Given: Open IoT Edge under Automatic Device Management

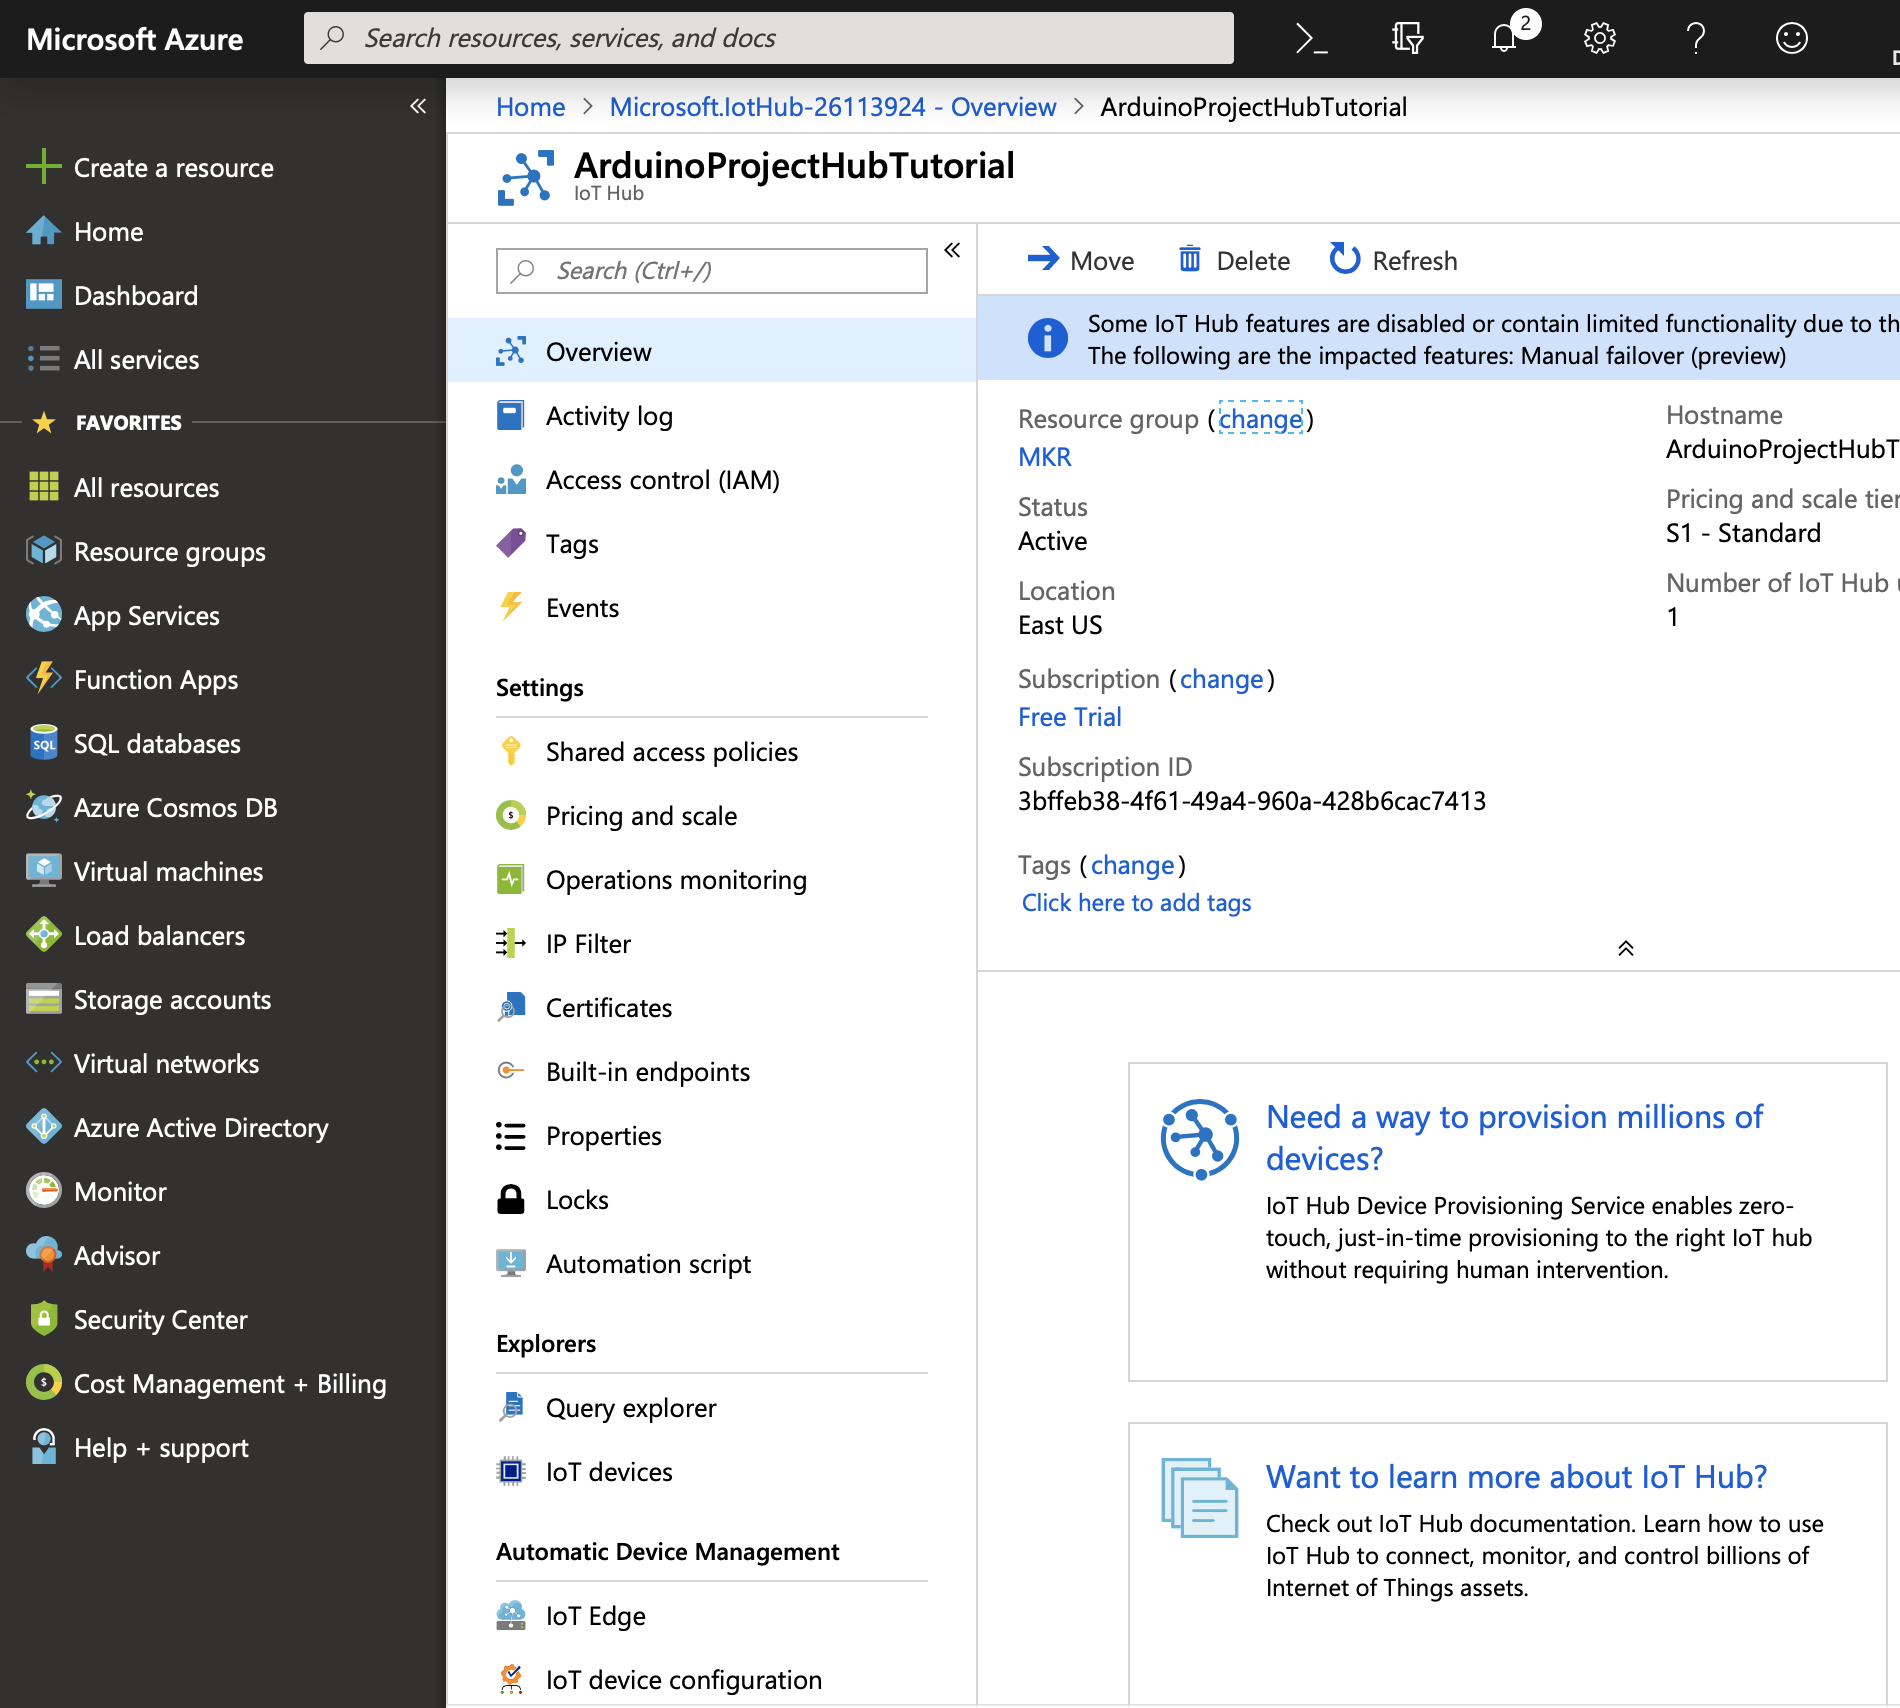Looking at the screenshot, I should 596,1615.
